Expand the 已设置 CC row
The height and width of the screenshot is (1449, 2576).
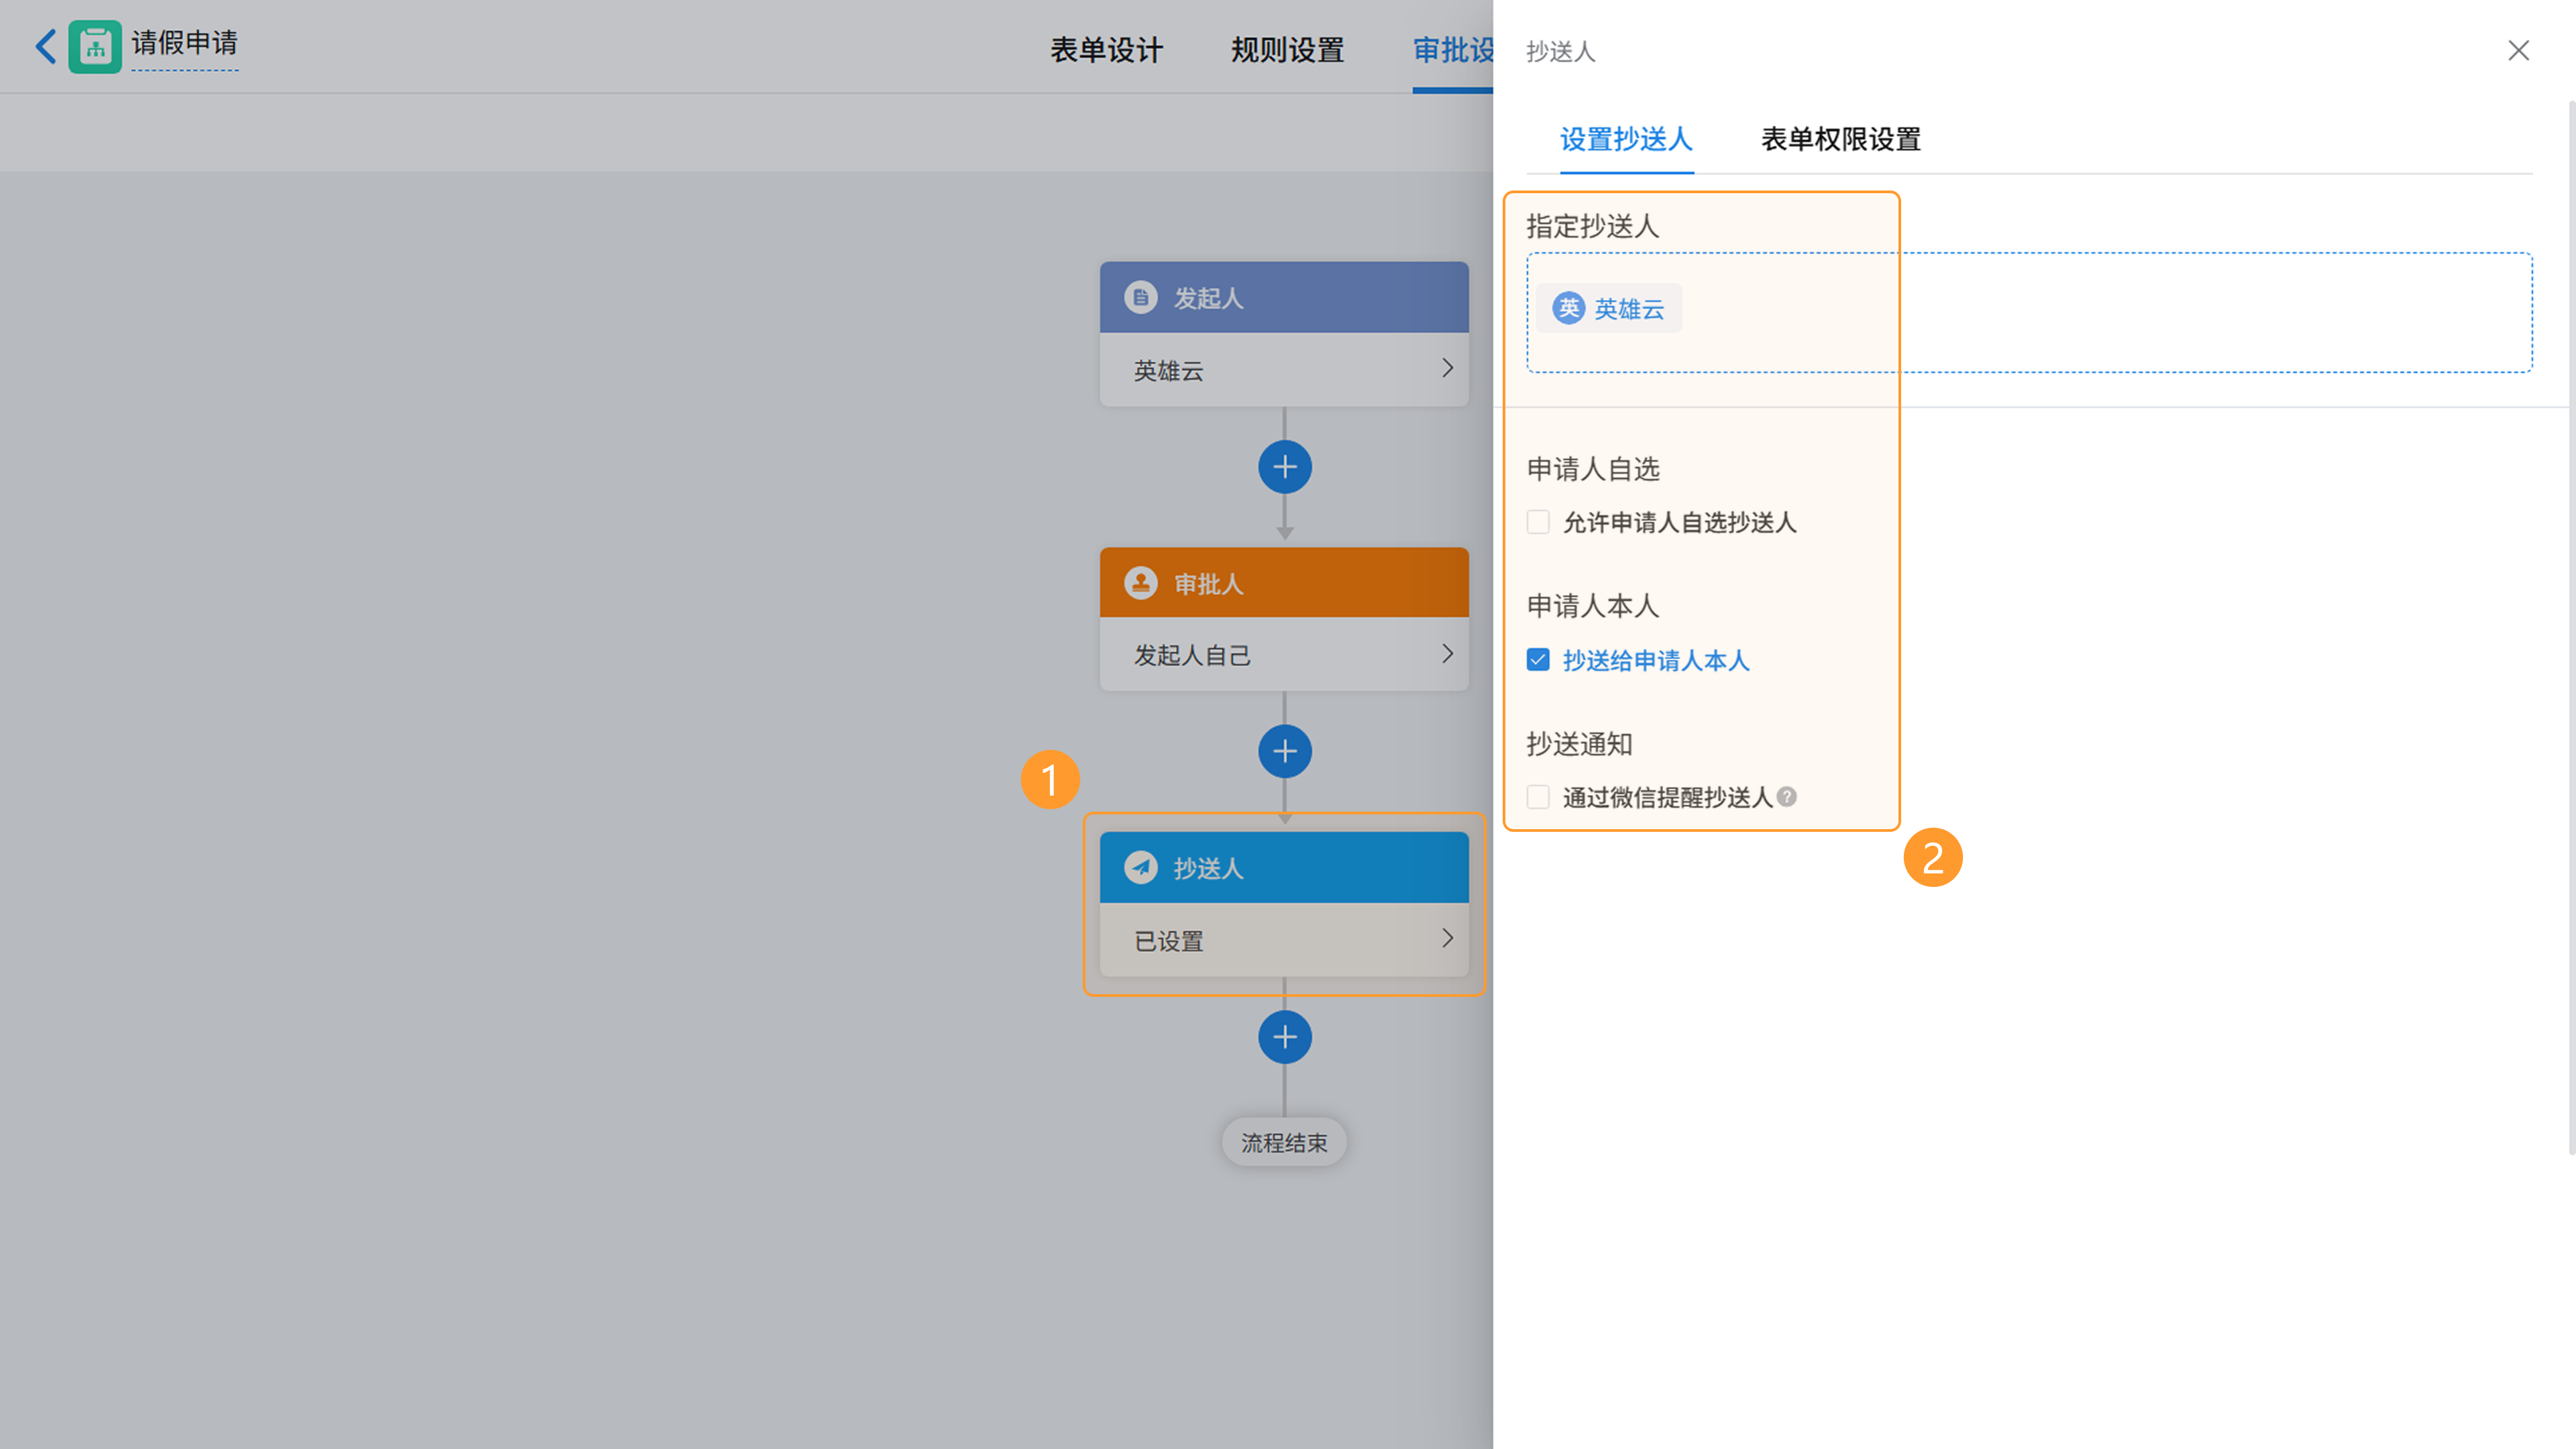click(1446, 939)
